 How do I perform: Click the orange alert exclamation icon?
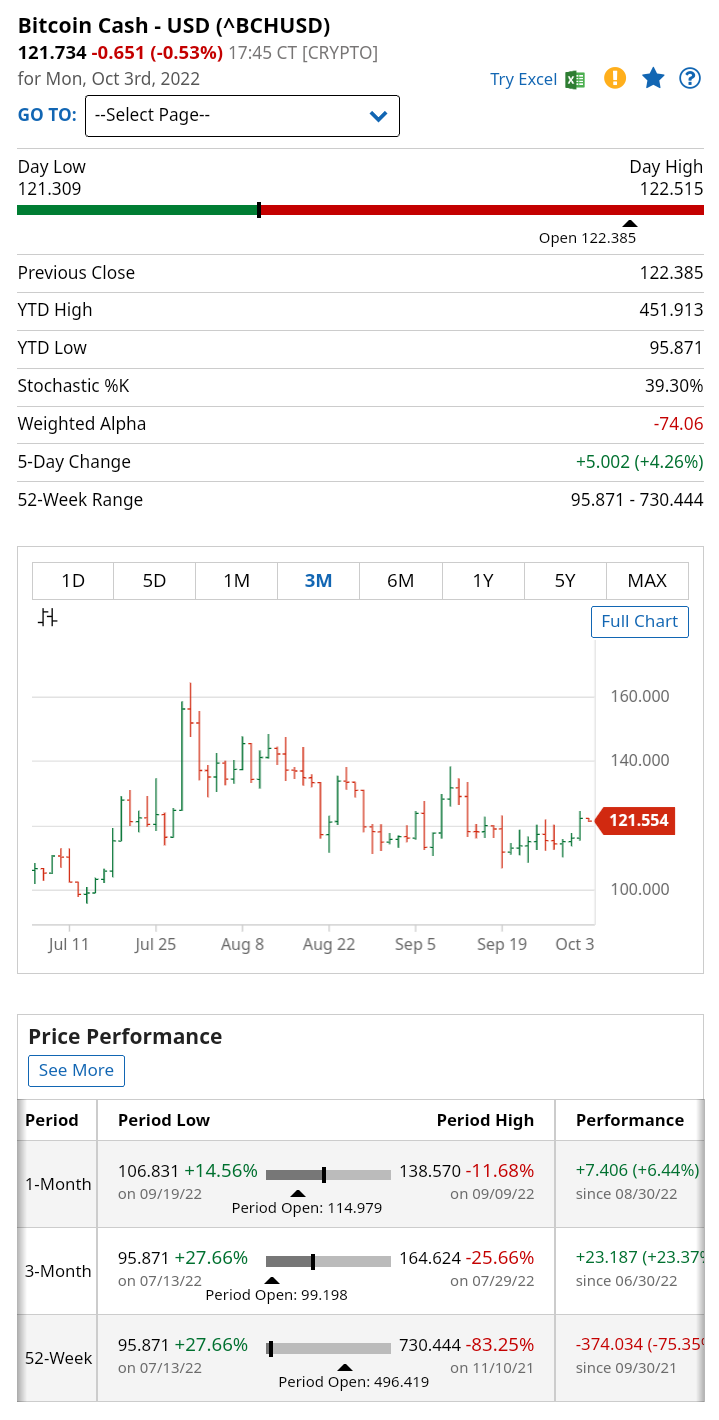(615, 78)
